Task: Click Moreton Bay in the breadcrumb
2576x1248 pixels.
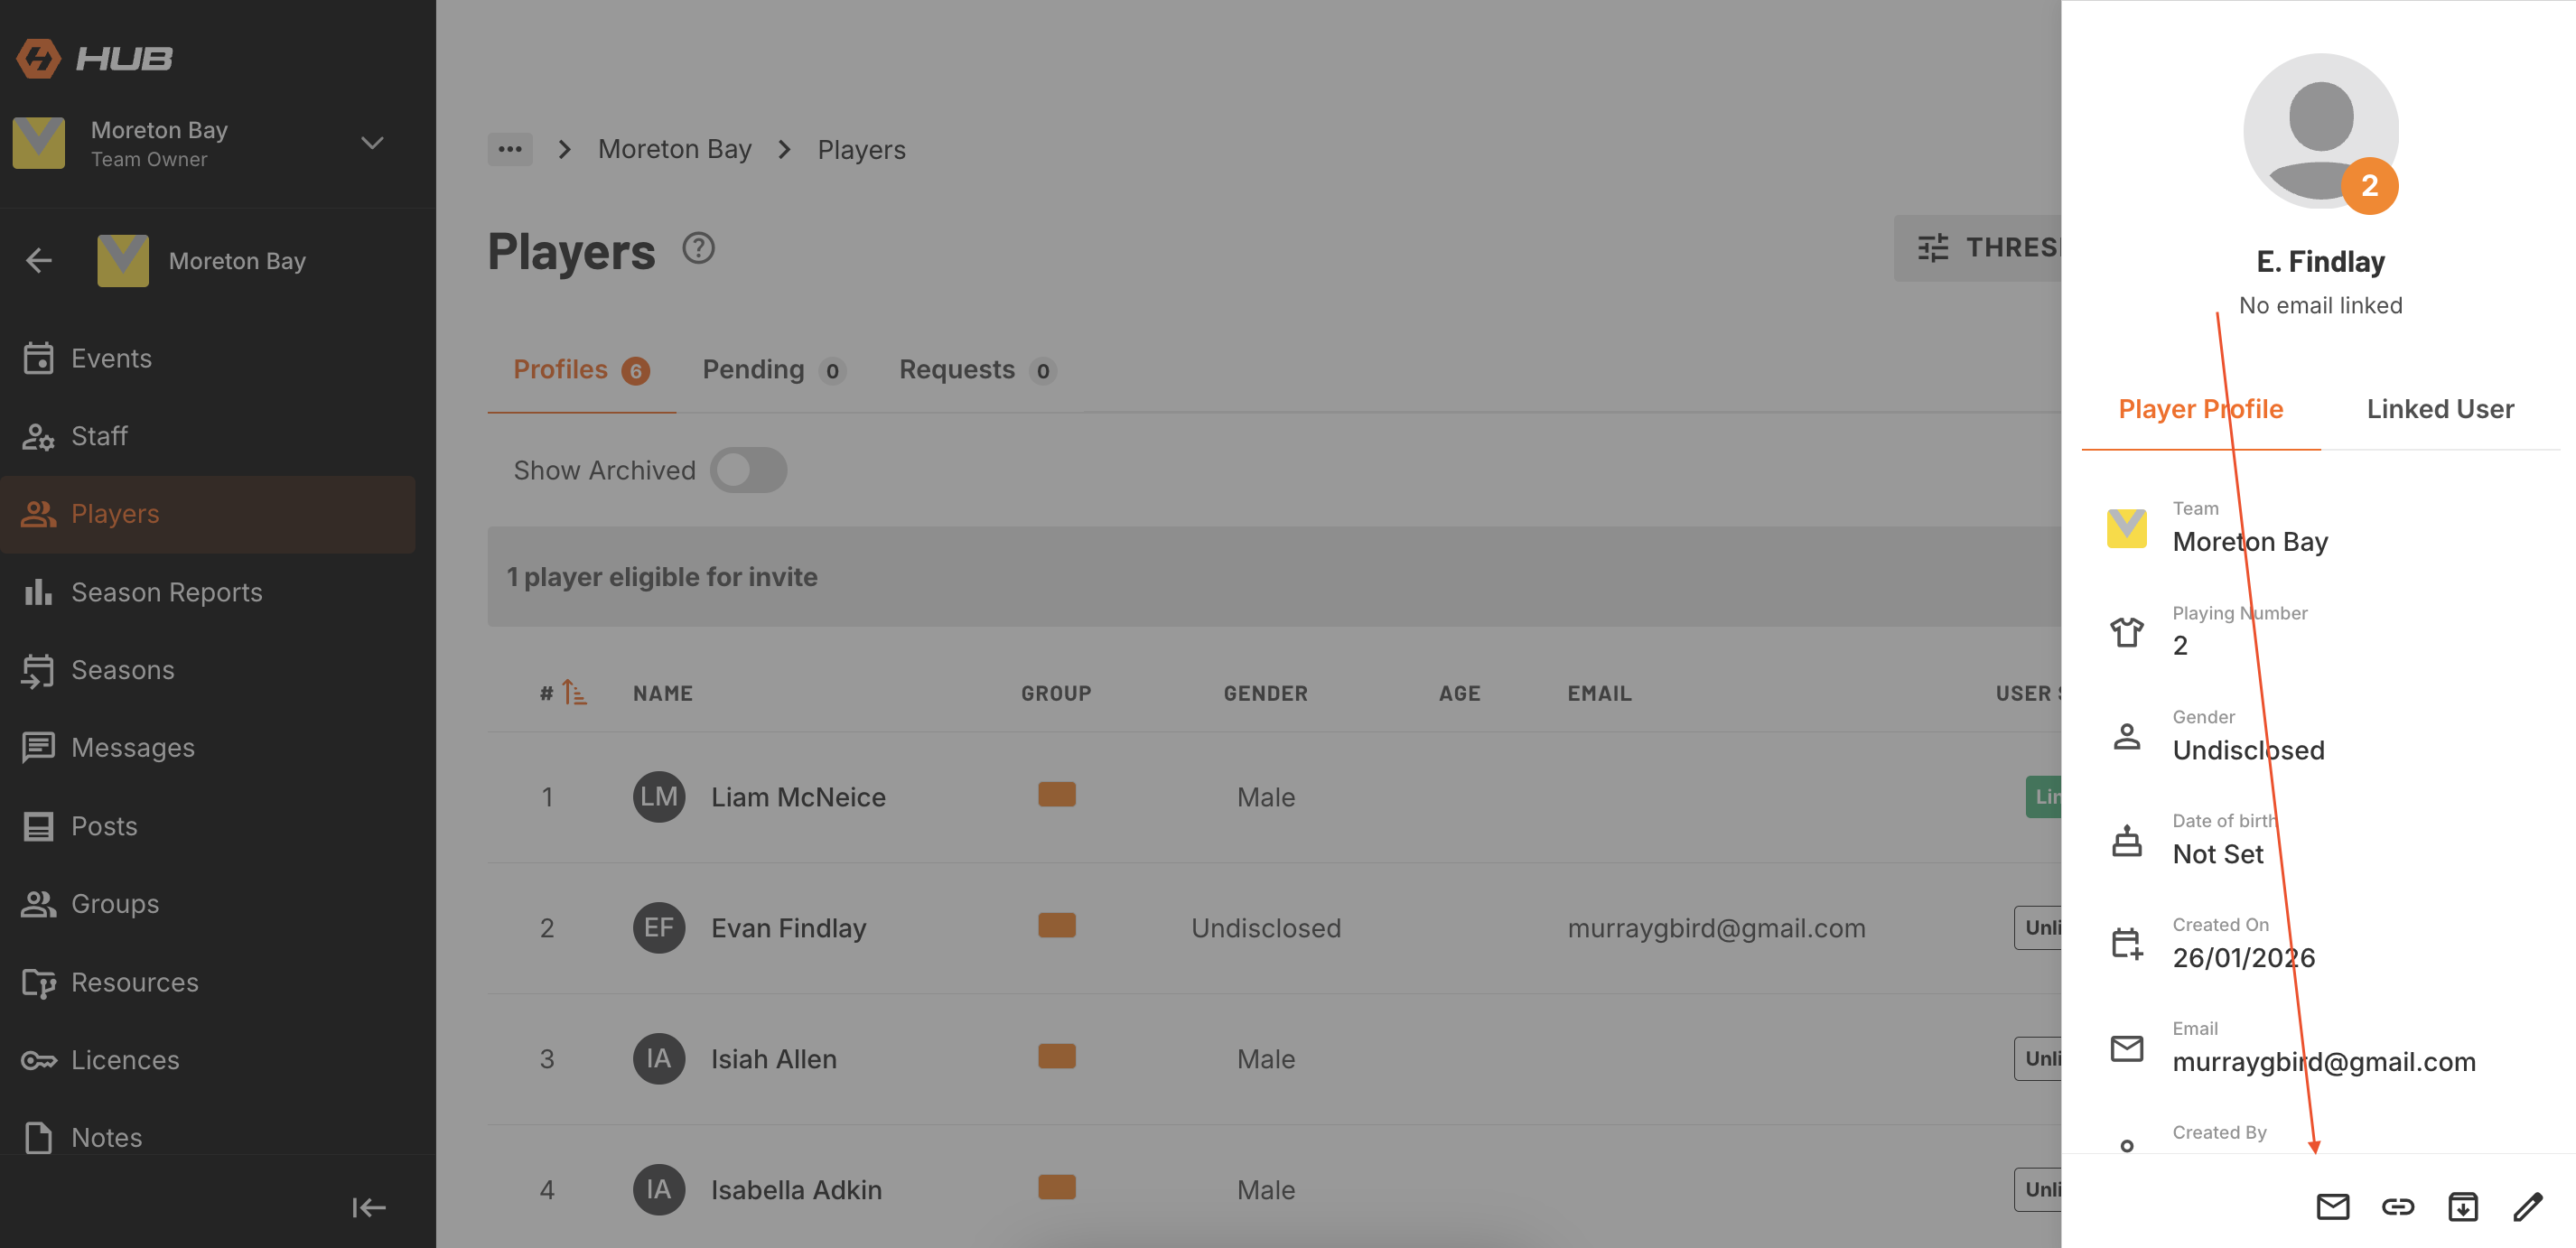Action: 674,150
